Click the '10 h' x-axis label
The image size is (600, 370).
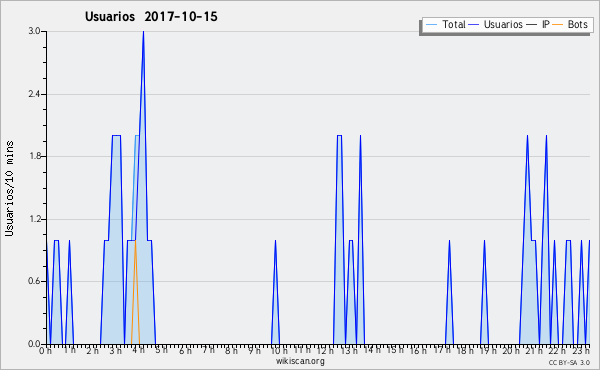click(x=279, y=350)
